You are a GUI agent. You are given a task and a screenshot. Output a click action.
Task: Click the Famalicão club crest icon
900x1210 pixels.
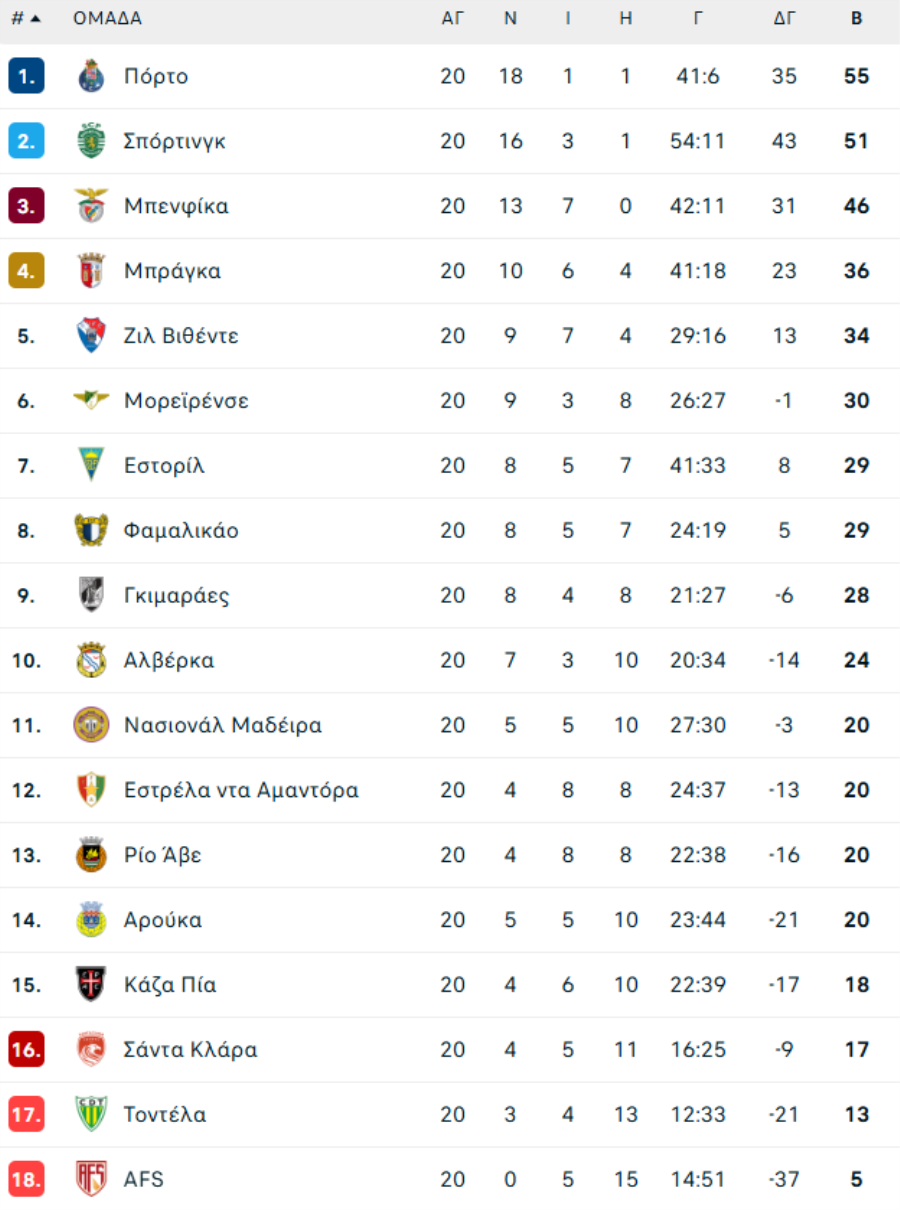[91, 530]
